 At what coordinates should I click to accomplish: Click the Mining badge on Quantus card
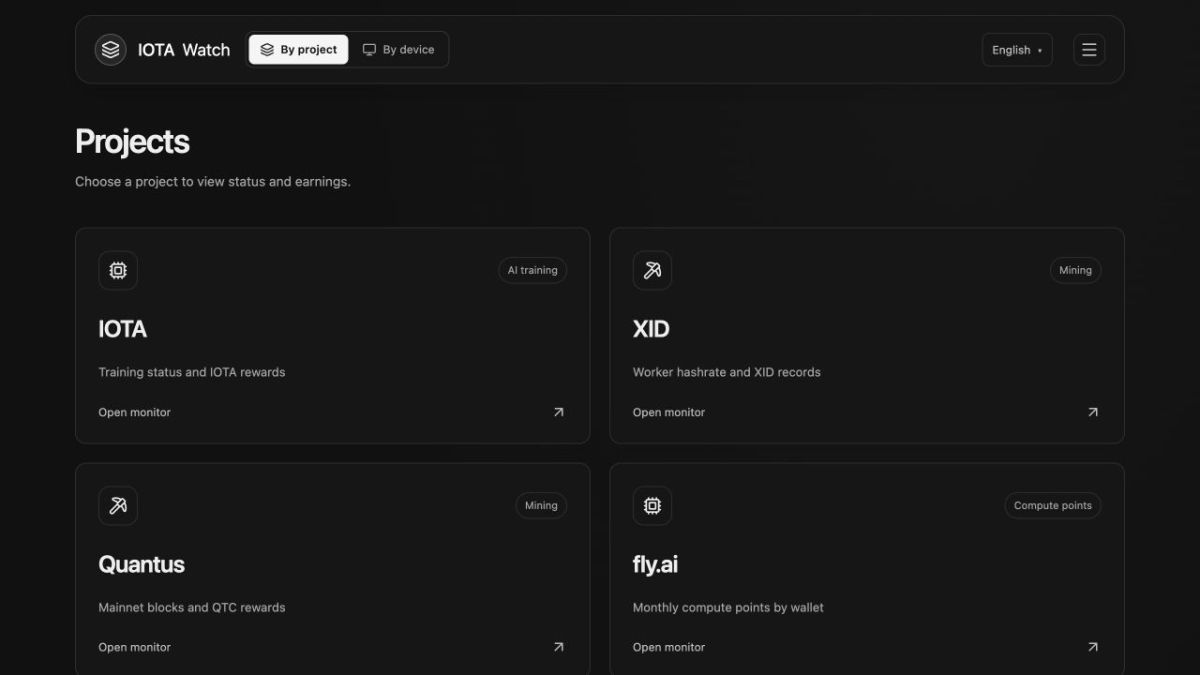[541, 505]
